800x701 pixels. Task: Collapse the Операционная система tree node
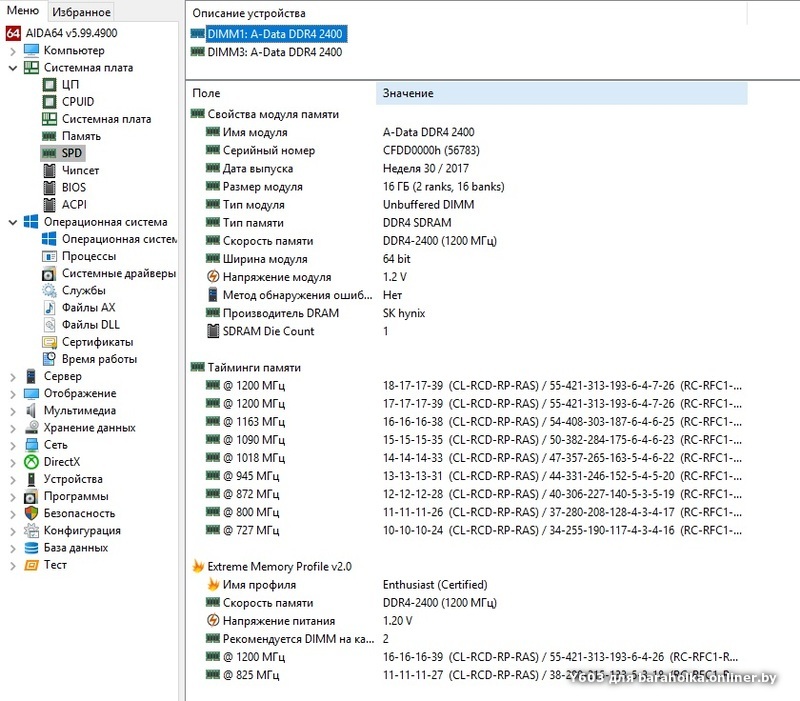point(13,222)
